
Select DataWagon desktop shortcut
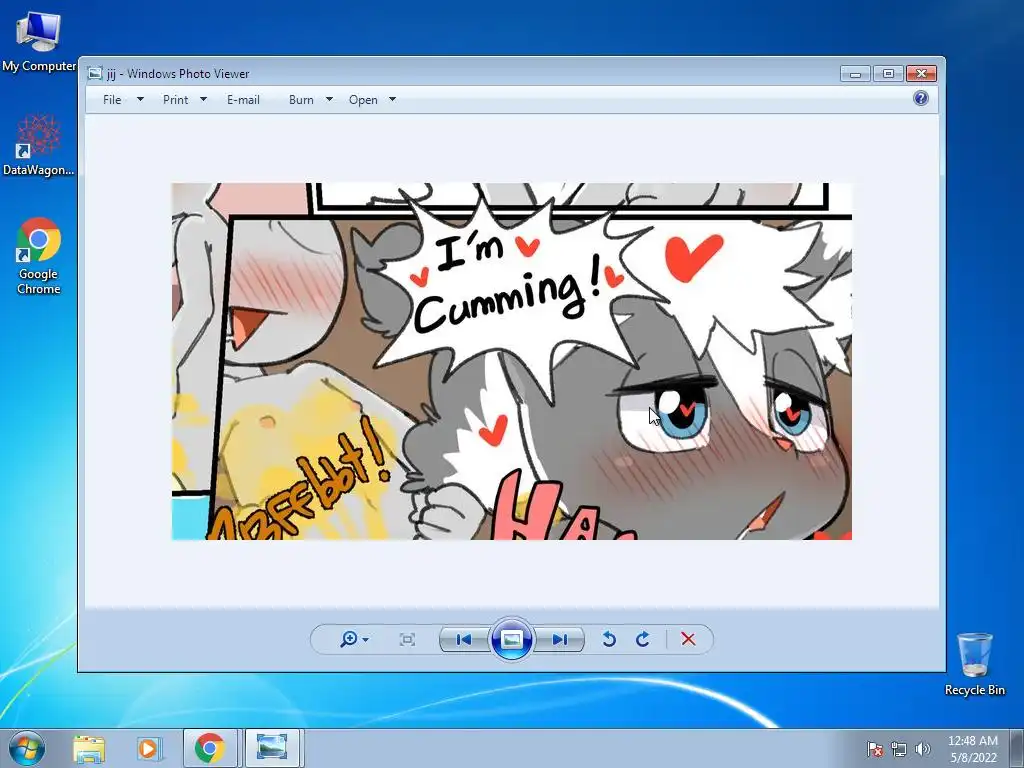click(39, 145)
